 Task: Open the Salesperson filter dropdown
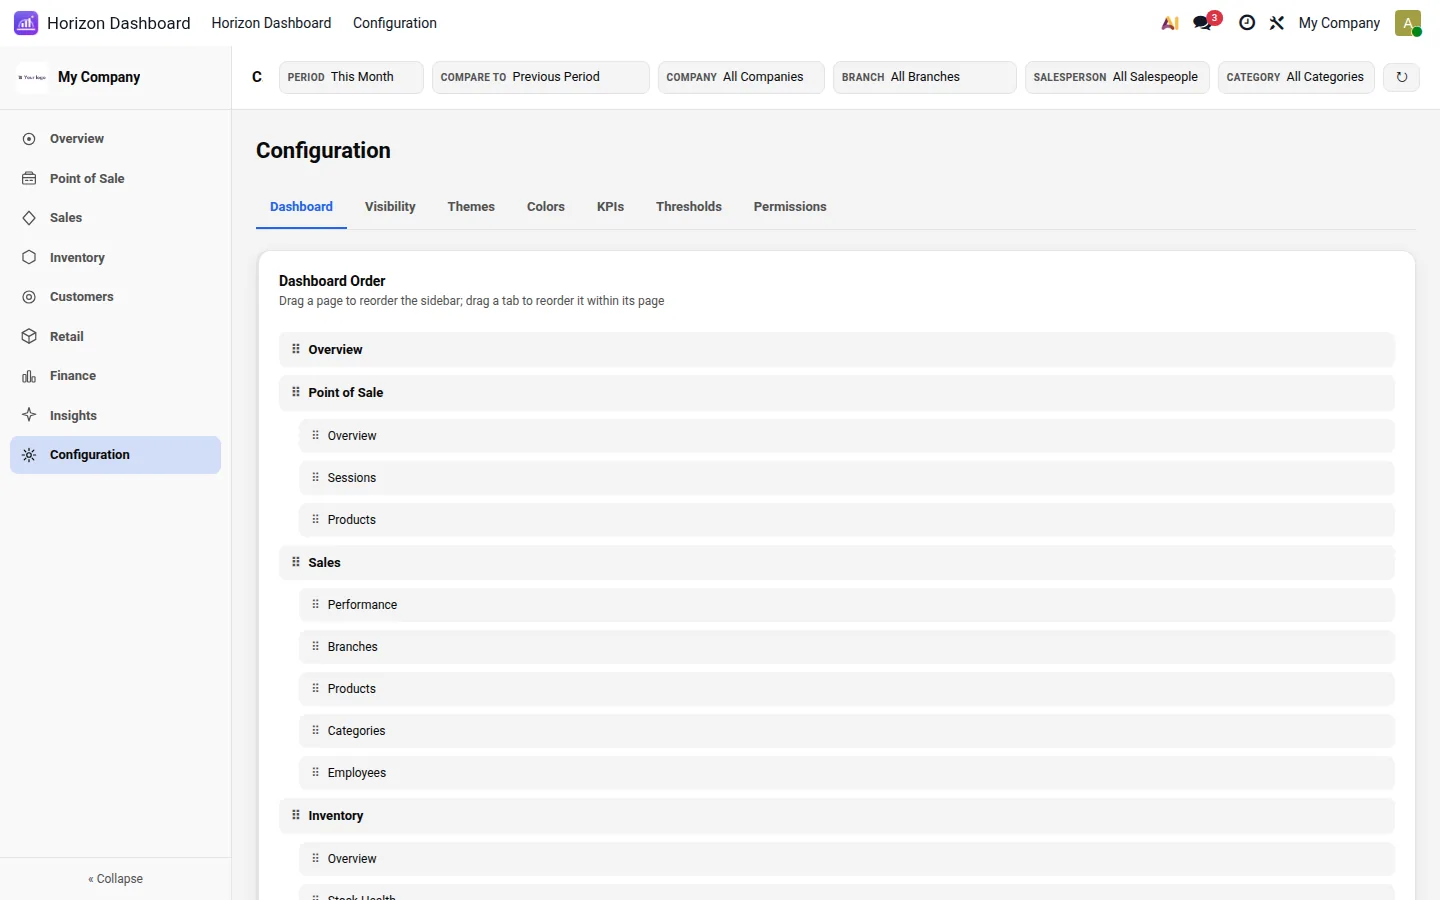1117,77
